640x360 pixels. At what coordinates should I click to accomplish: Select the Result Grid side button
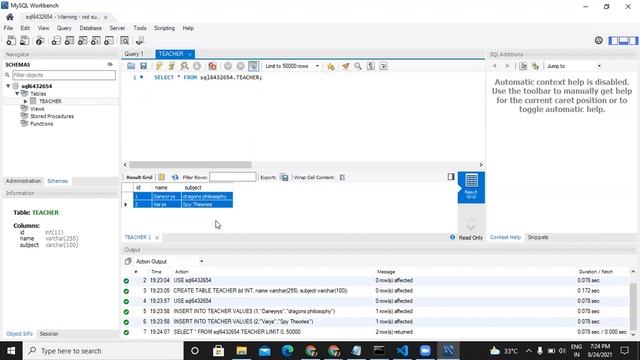click(x=471, y=187)
